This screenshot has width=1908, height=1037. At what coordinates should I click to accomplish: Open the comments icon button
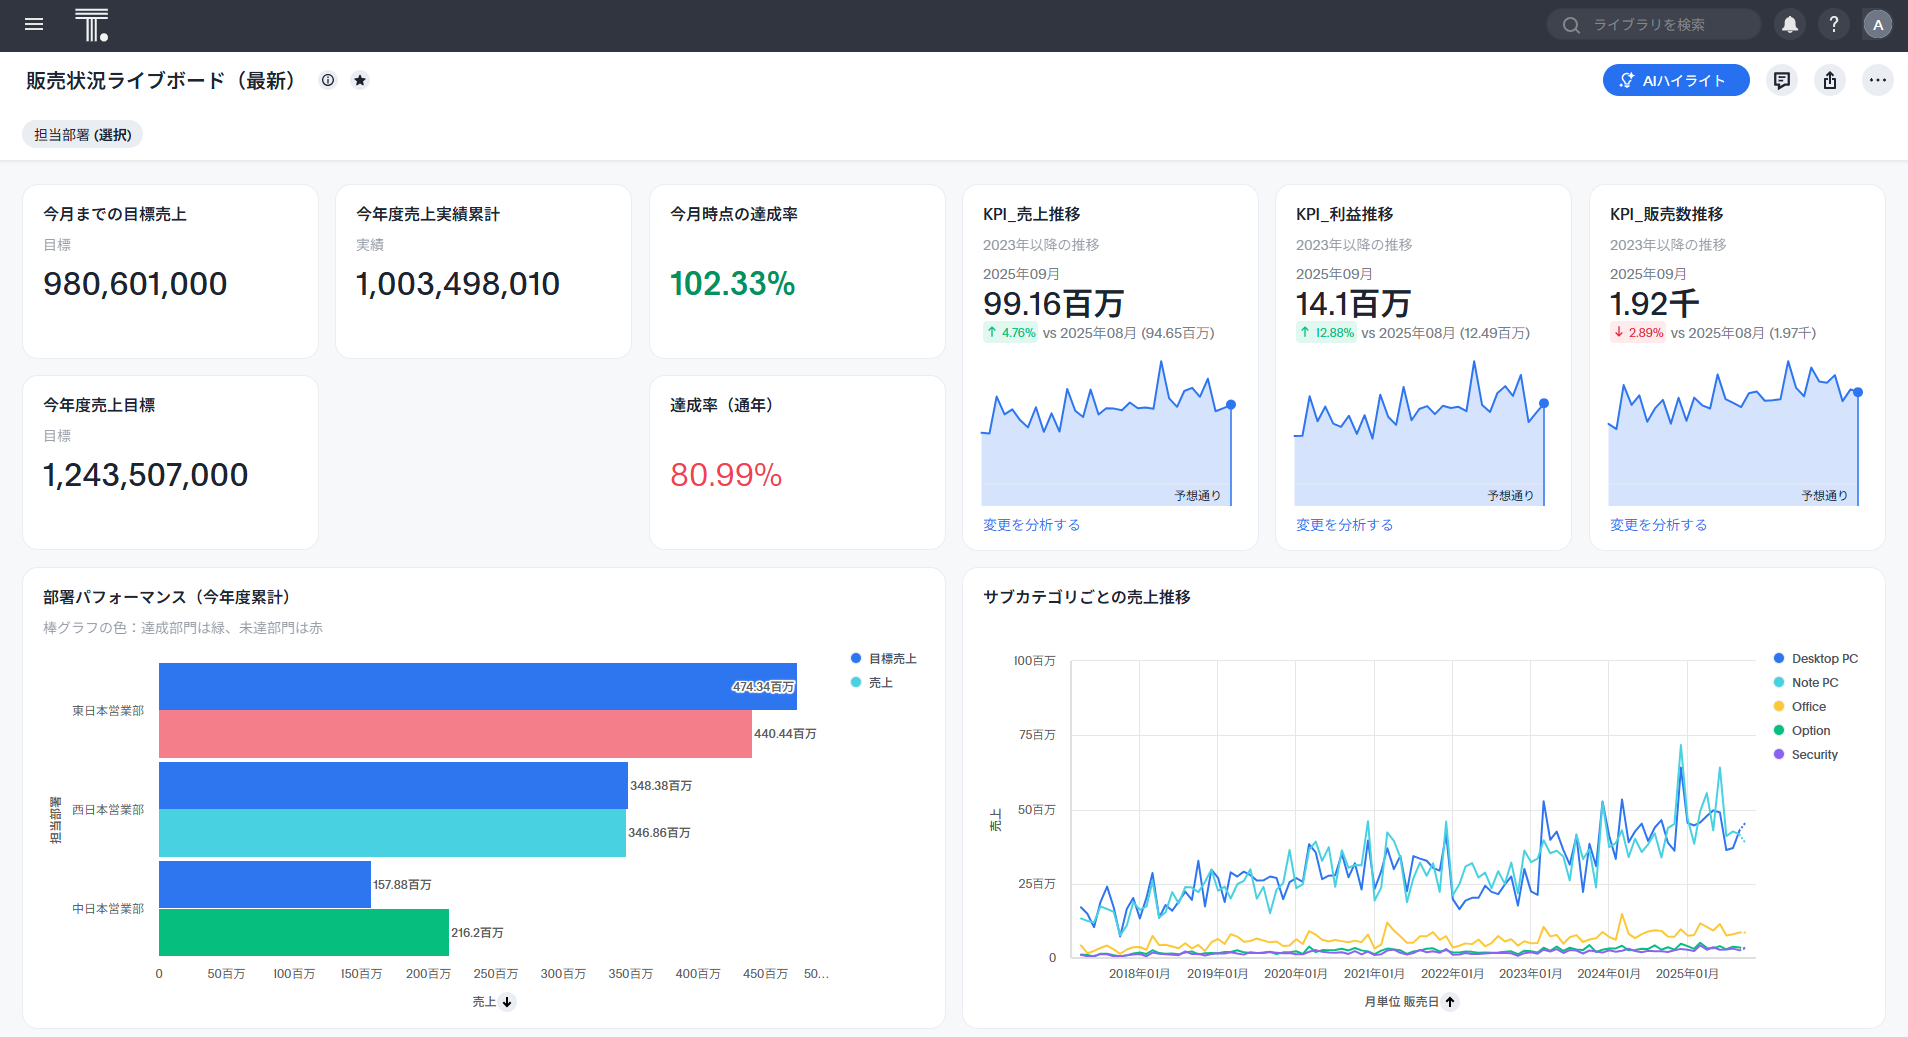(x=1782, y=80)
